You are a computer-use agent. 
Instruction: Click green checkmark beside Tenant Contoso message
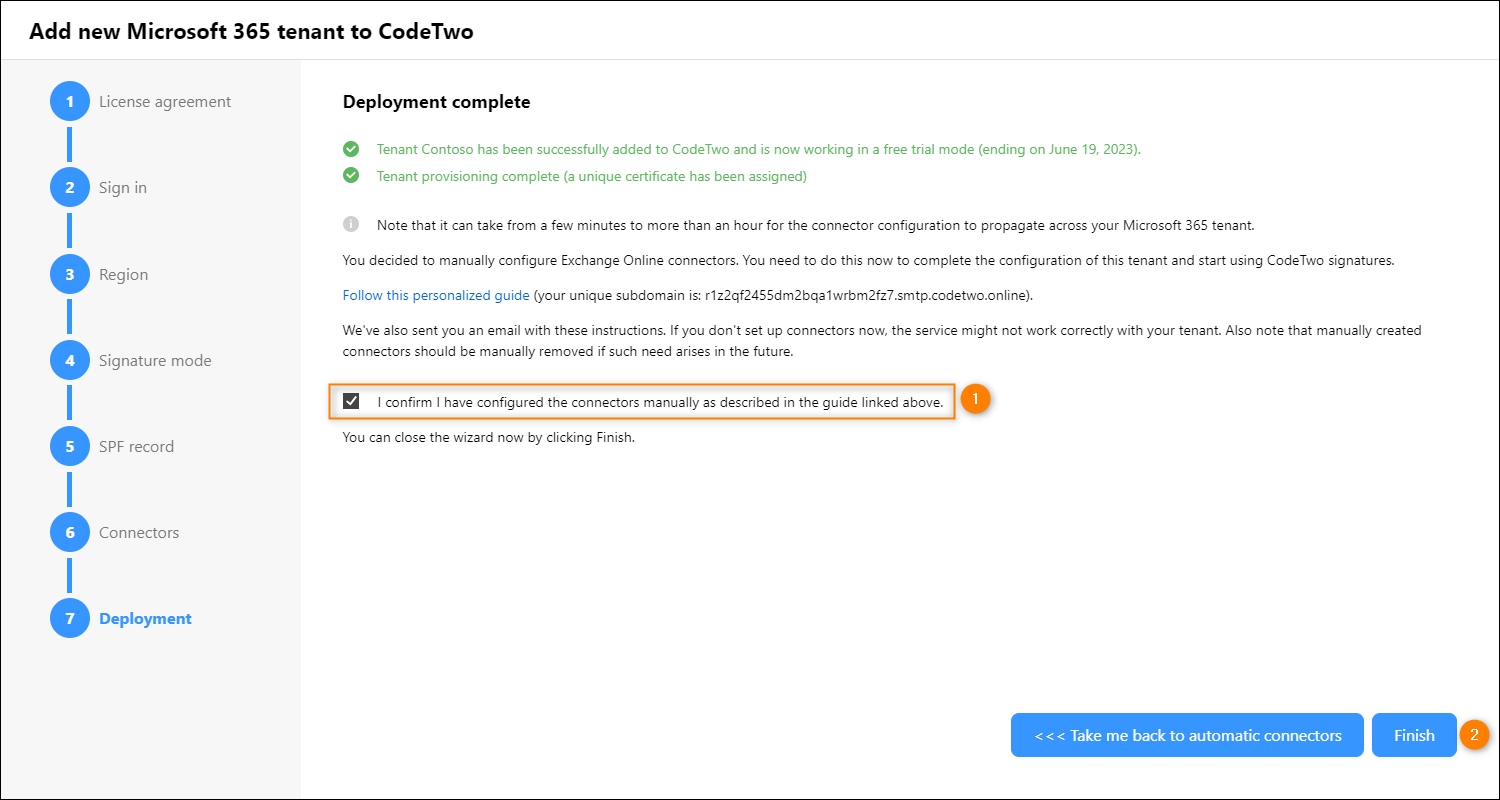pyautogui.click(x=351, y=149)
